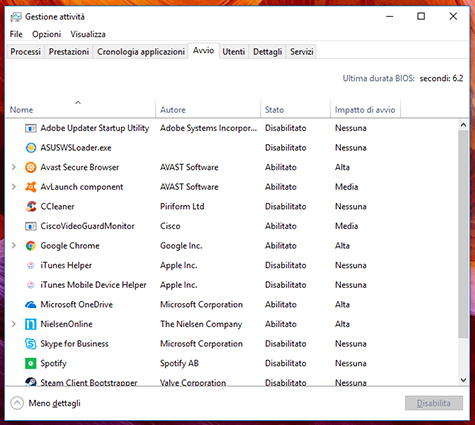
Task: Select the Avvio tab
Action: tap(203, 51)
